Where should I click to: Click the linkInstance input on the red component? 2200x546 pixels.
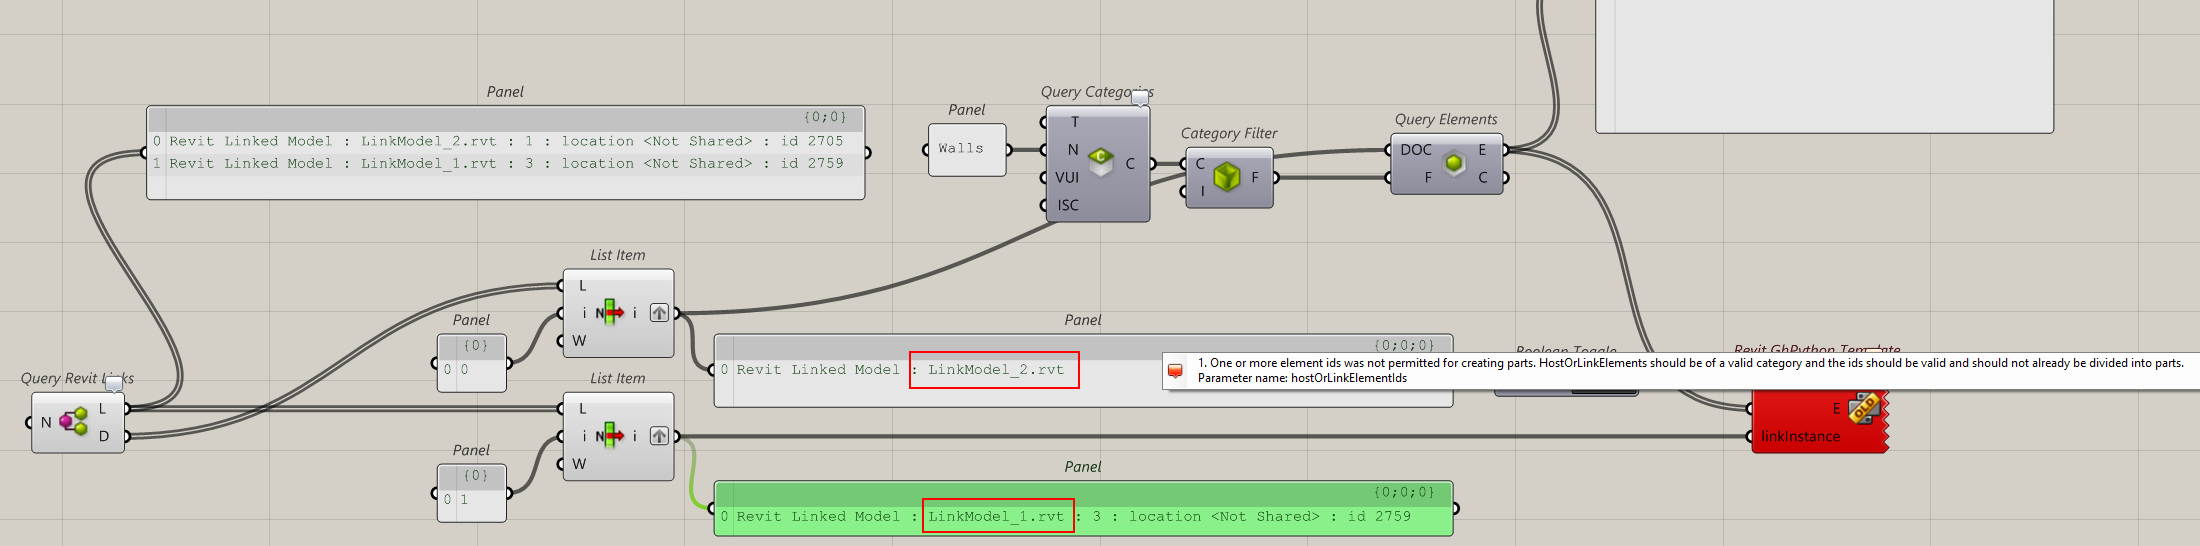pyautogui.click(x=1800, y=436)
